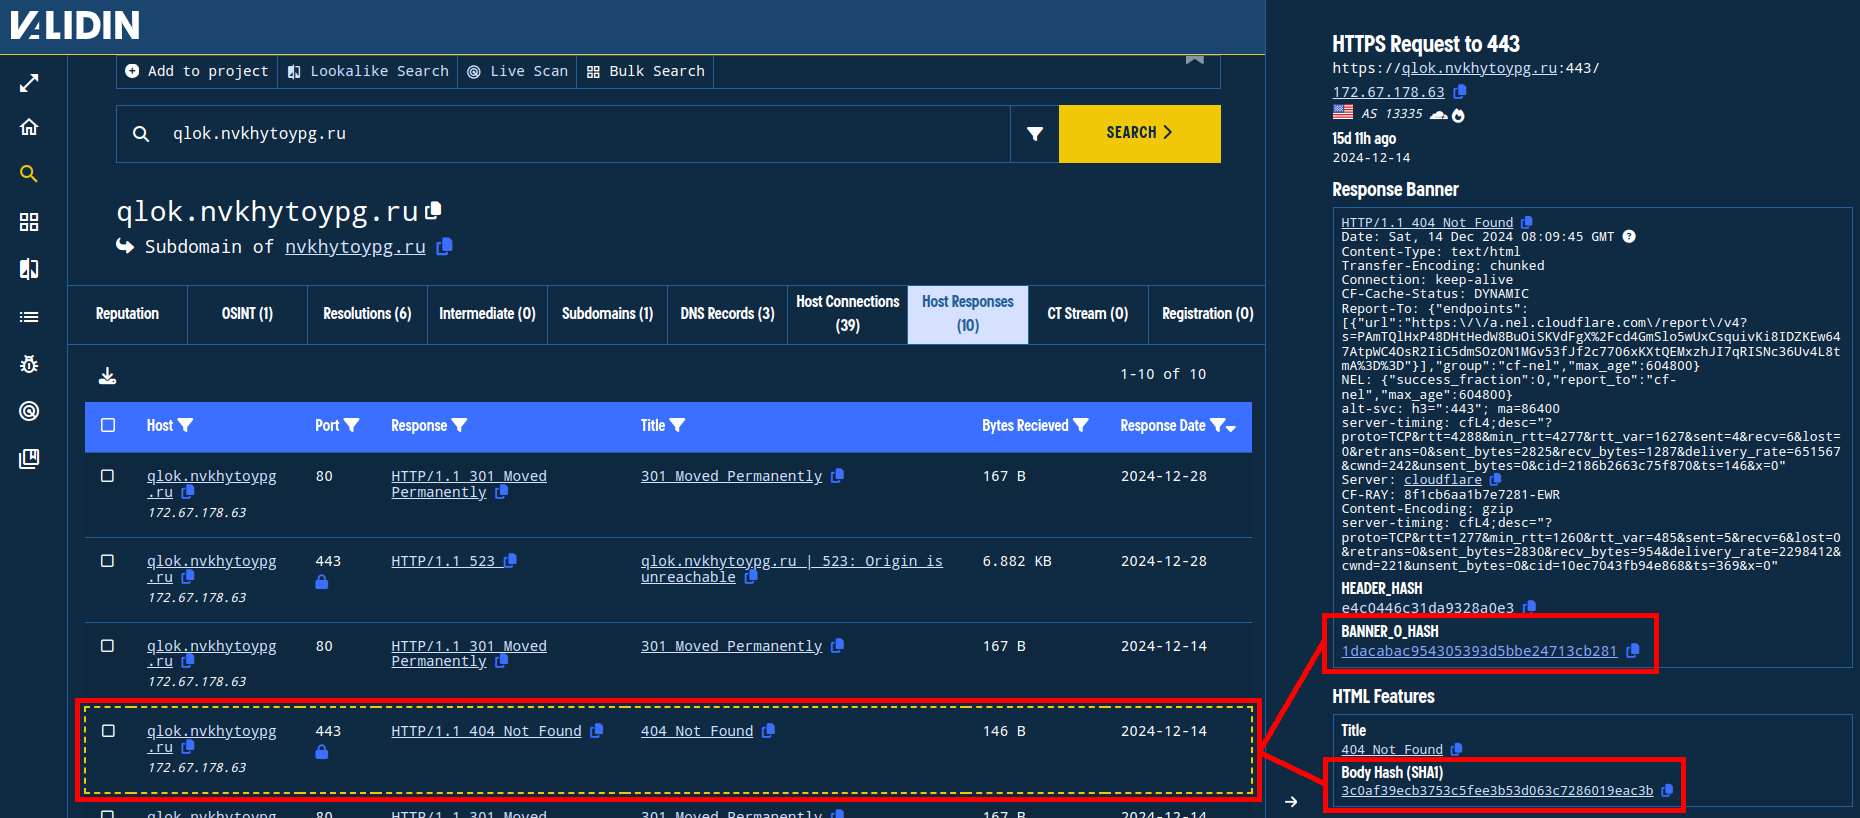This screenshot has width=1860, height=818.
Task: Copy the 404 Not Found title in HTML Features
Action: (x=1456, y=750)
